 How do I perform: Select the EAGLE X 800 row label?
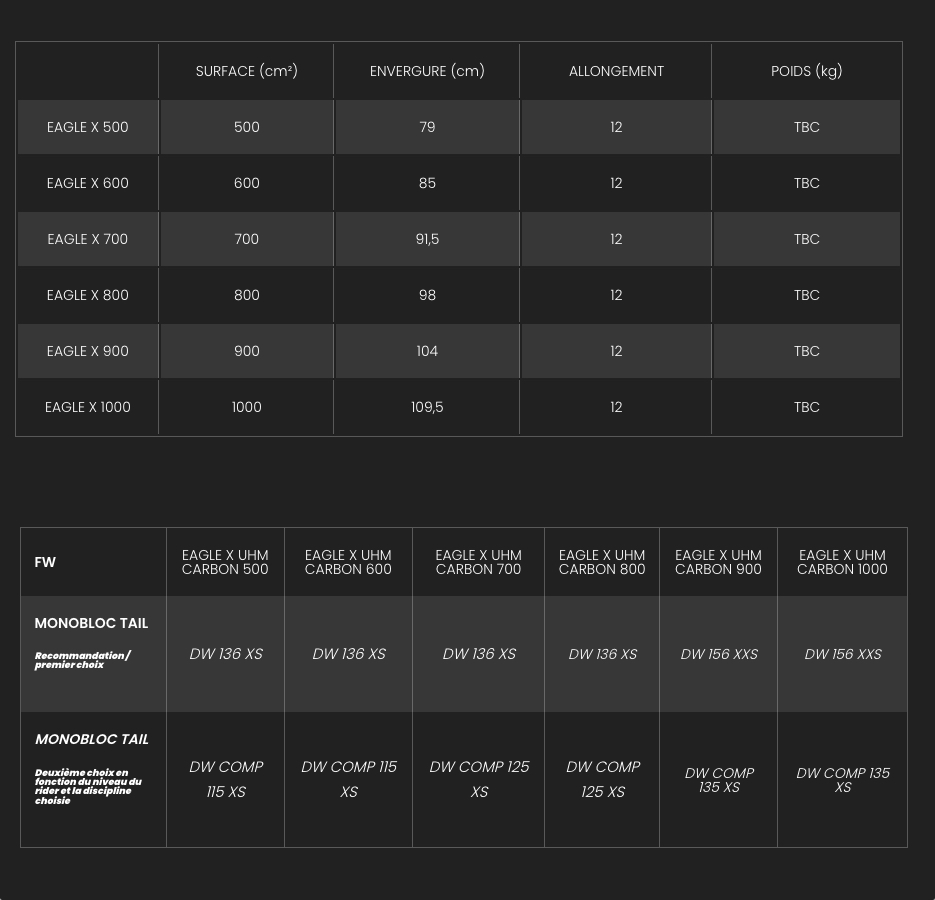88,295
